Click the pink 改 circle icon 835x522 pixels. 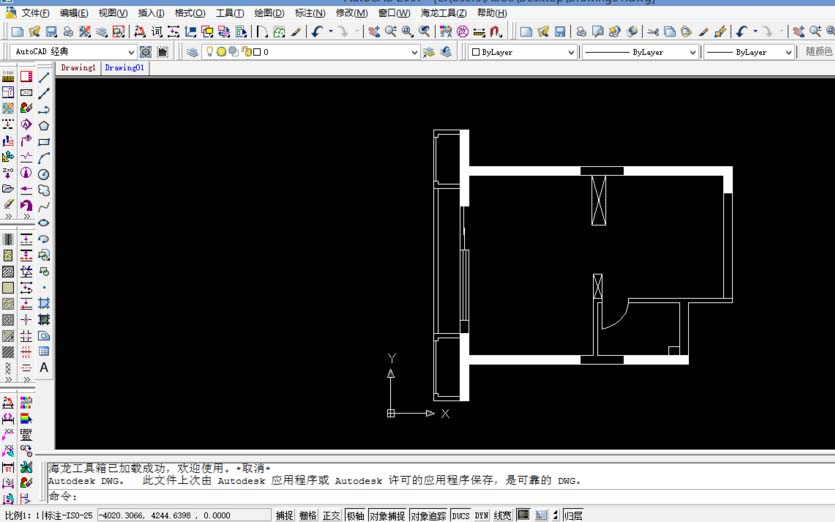[463, 32]
